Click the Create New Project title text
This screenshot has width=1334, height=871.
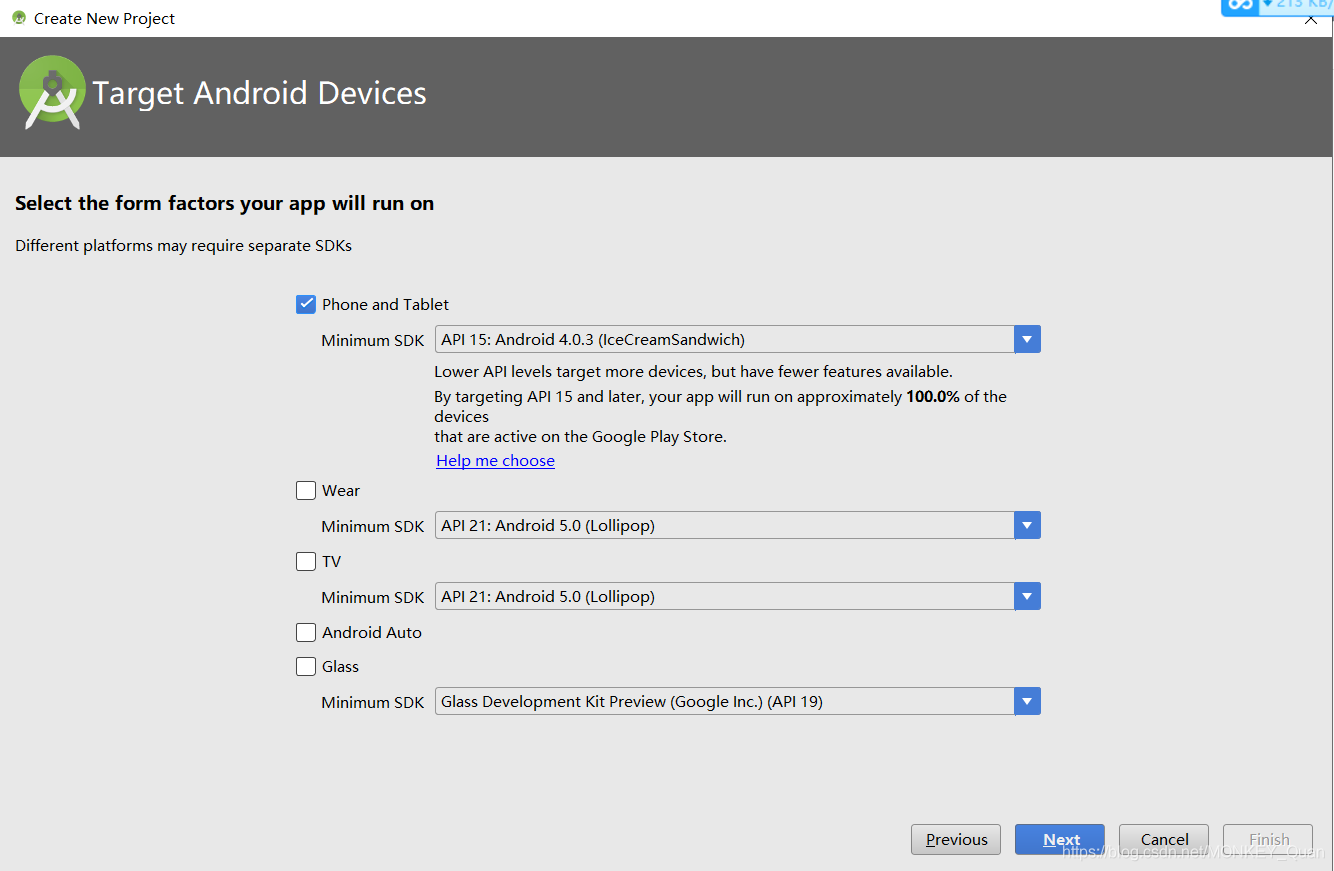tap(104, 19)
